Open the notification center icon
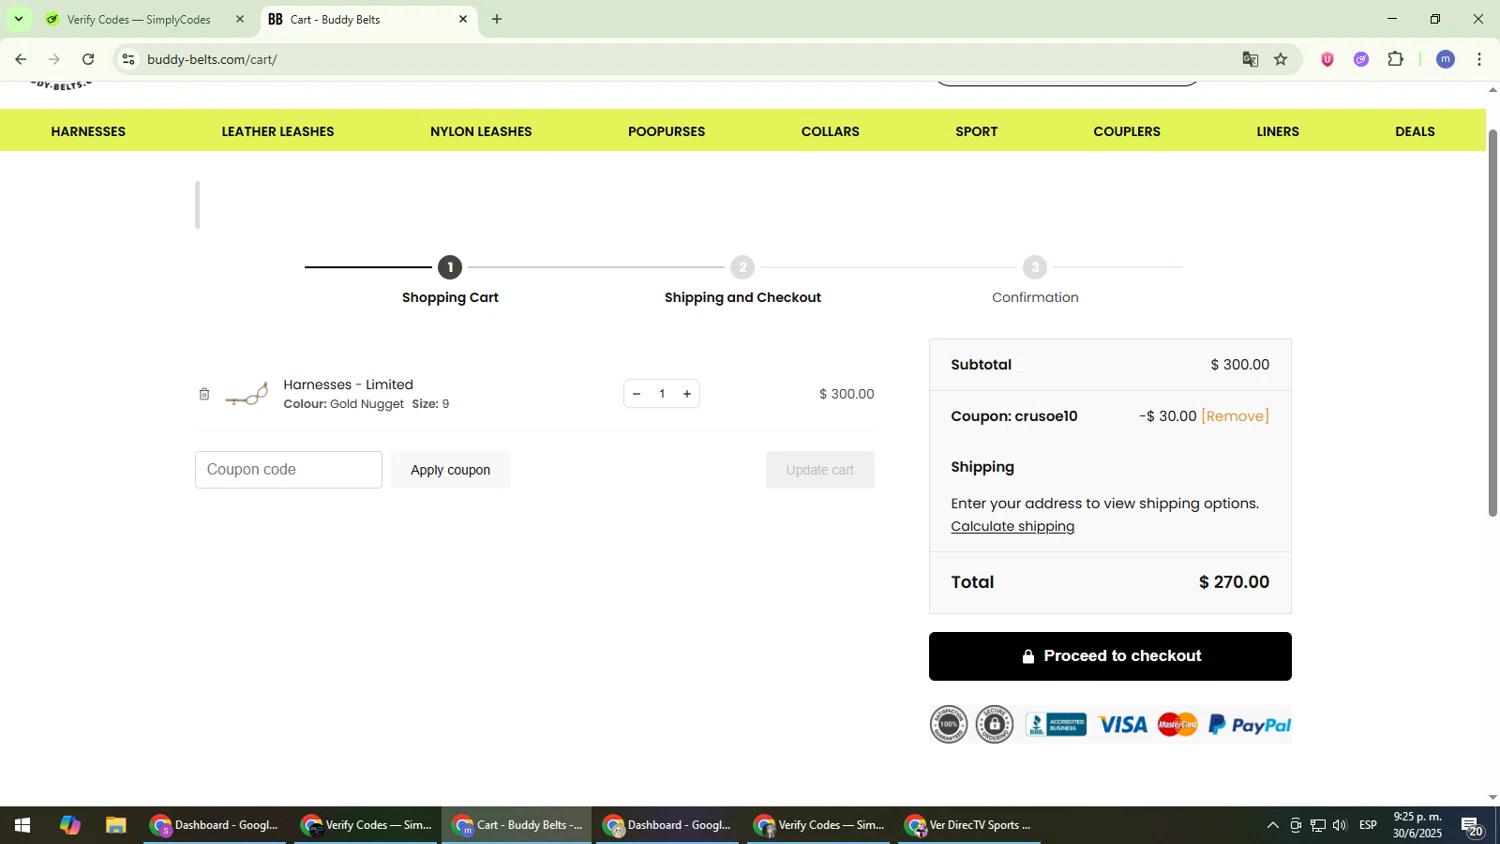 coord(1472,826)
